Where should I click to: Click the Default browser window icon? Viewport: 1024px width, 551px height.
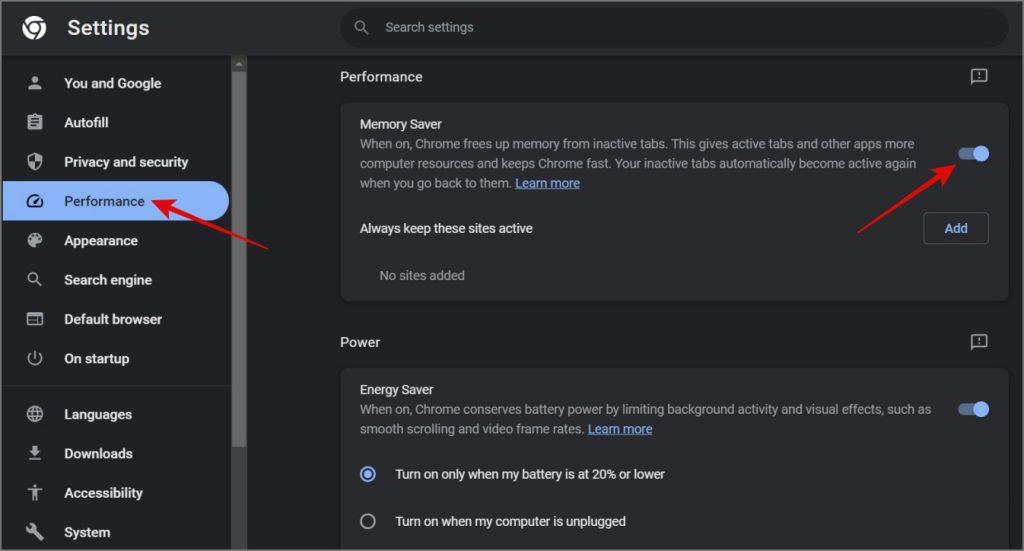pos(35,319)
